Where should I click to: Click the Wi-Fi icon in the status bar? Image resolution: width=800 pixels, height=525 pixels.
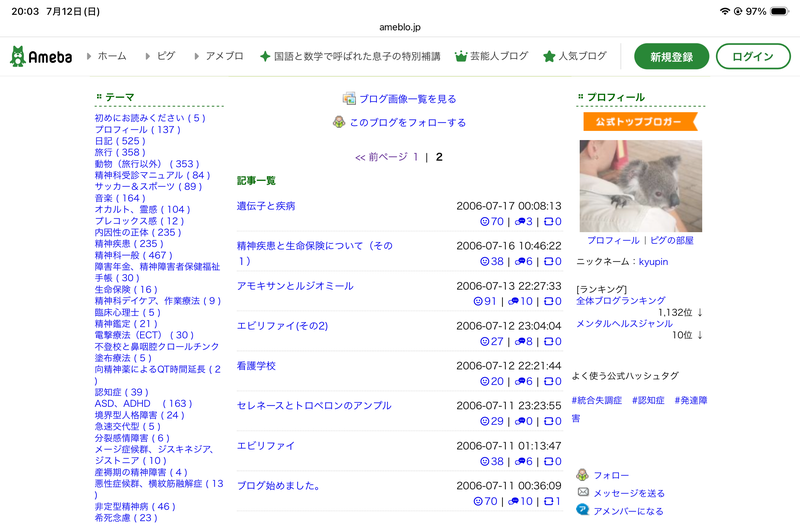click(x=724, y=11)
